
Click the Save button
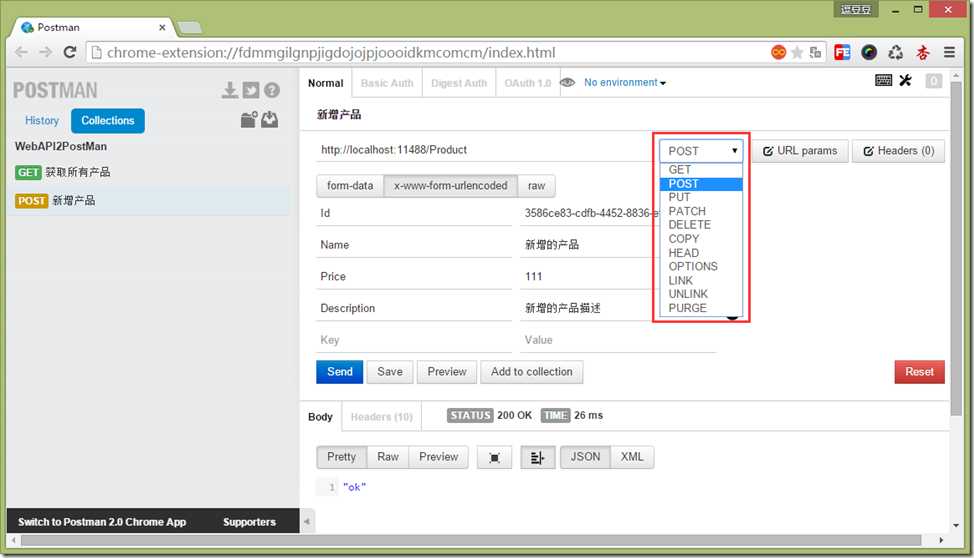[x=390, y=372]
